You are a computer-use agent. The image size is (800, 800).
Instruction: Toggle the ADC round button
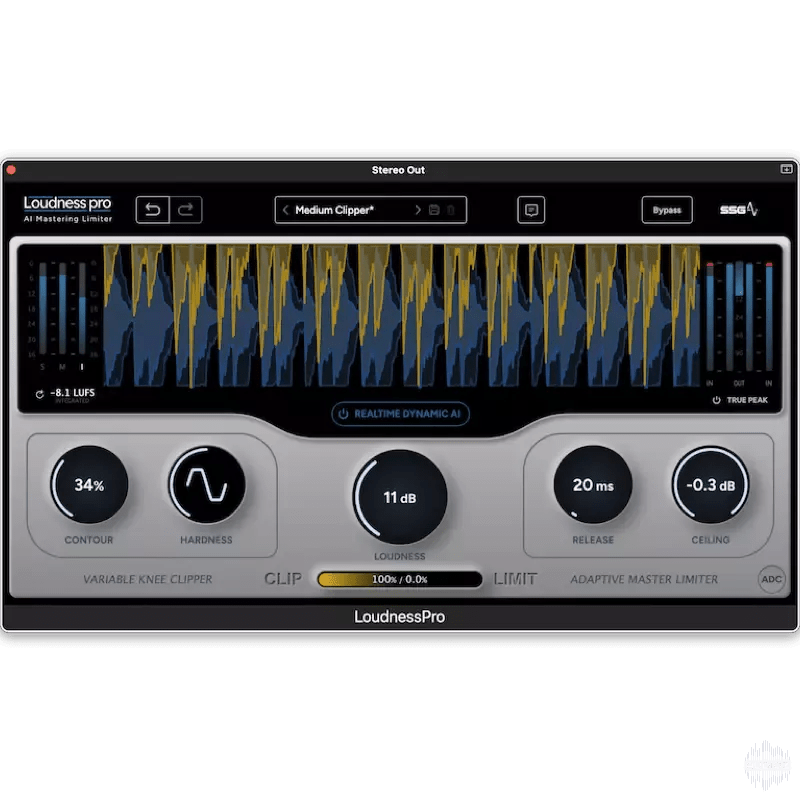[771, 579]
